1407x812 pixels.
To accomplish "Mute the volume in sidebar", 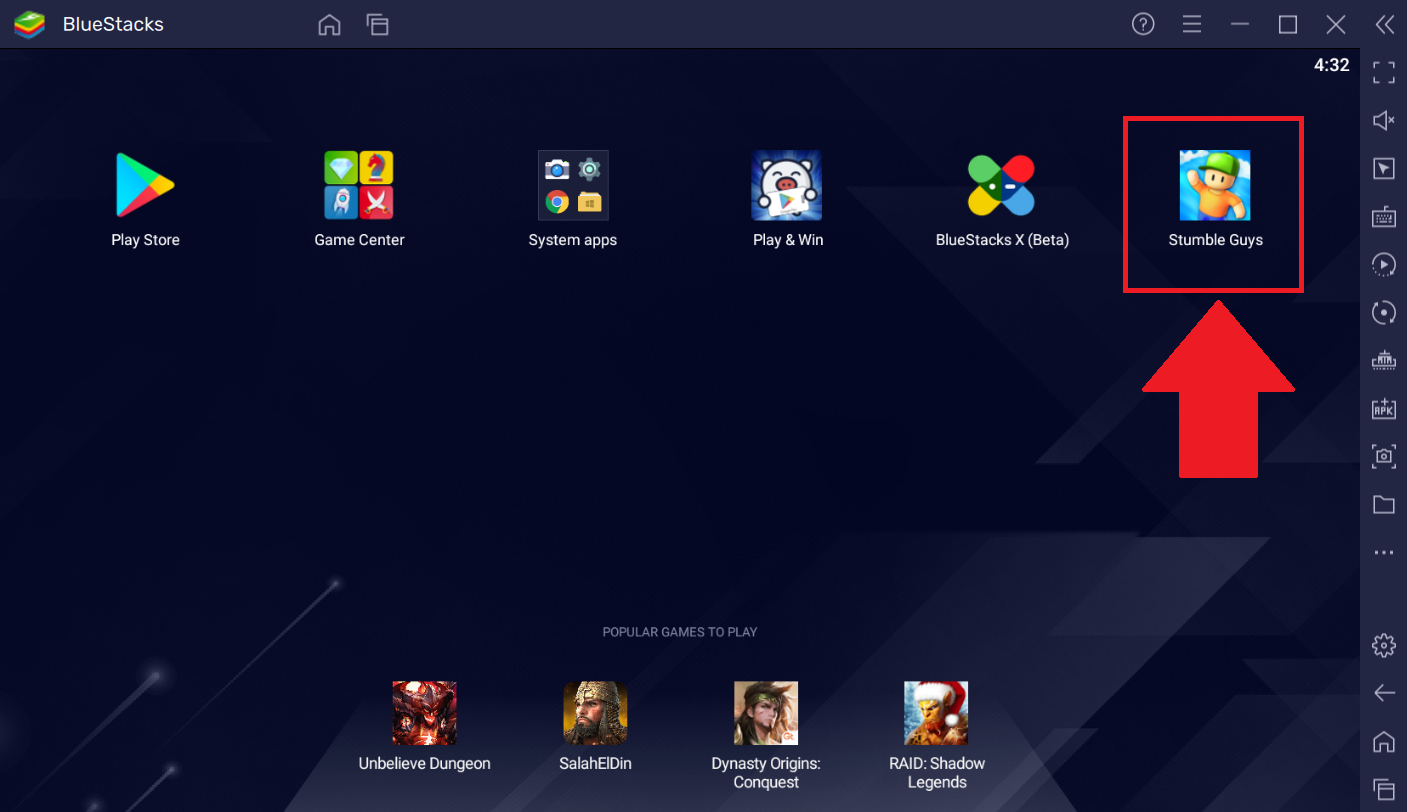I will [x=1383, y=121].
